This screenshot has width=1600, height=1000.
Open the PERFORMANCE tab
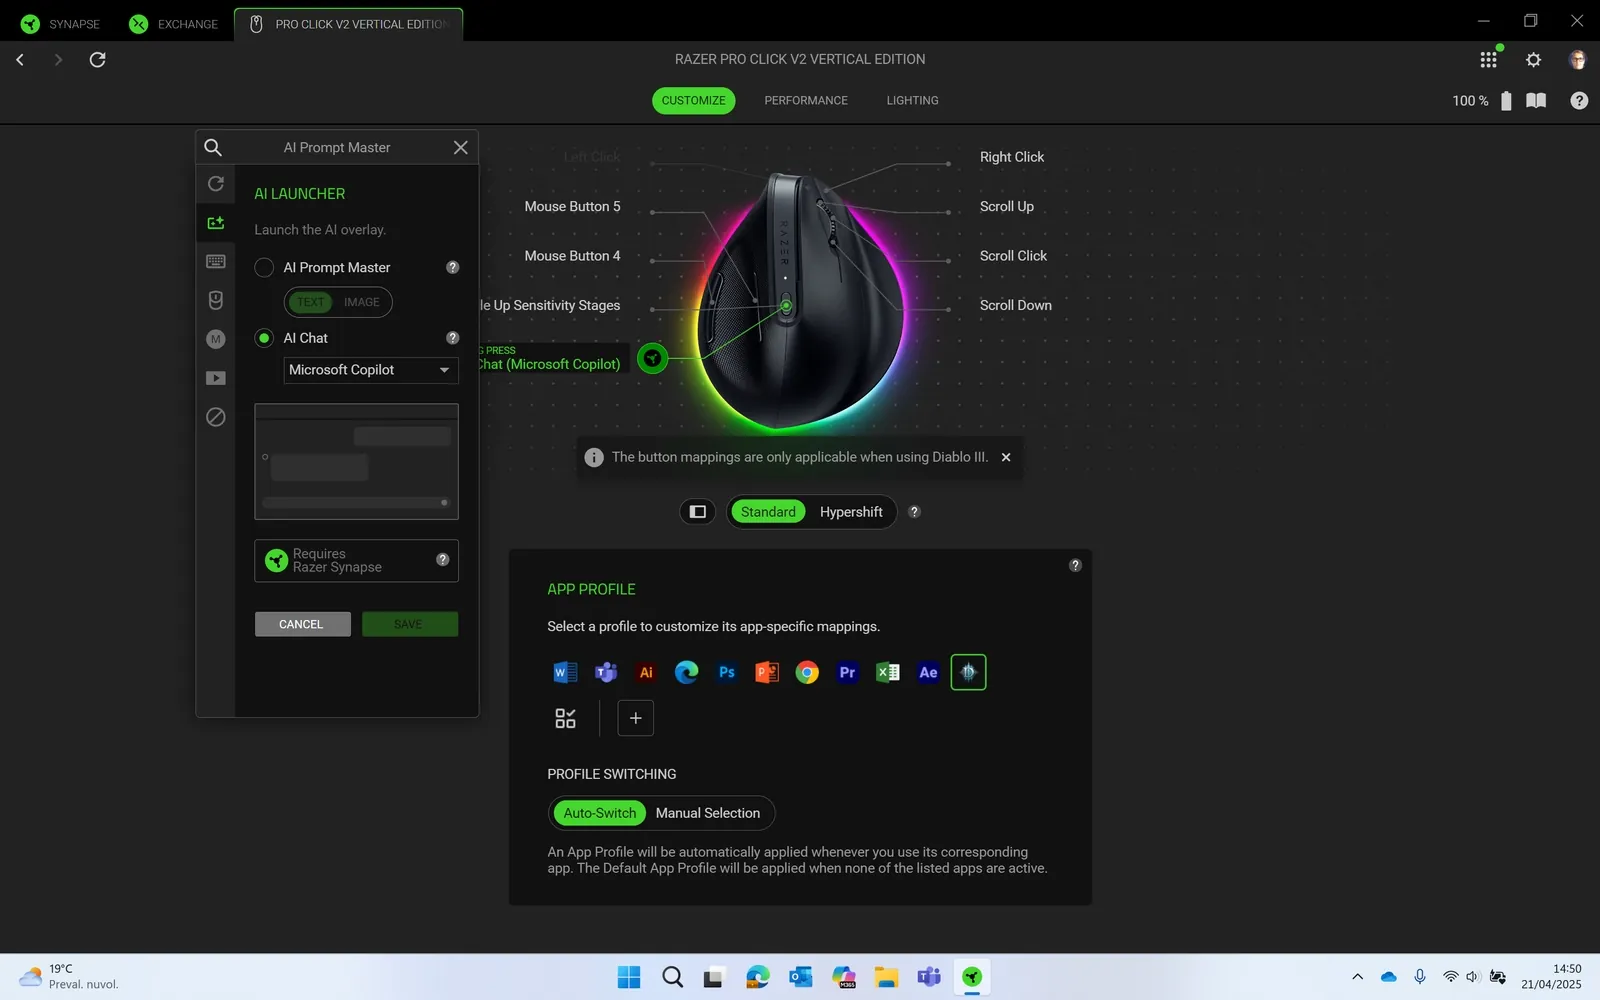click(x=806, y=100)
